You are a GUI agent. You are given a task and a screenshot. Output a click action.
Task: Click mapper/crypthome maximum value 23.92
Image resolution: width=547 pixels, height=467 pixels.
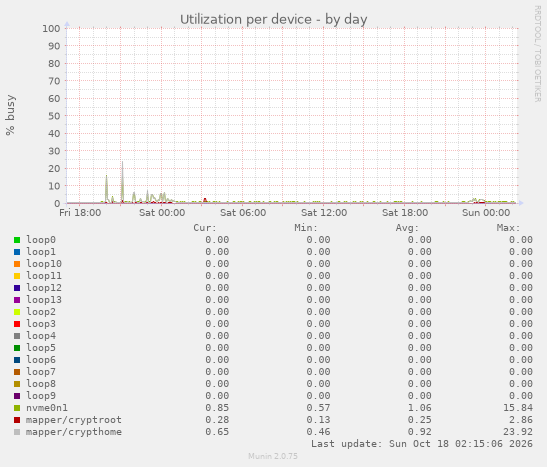pos(518,432)
